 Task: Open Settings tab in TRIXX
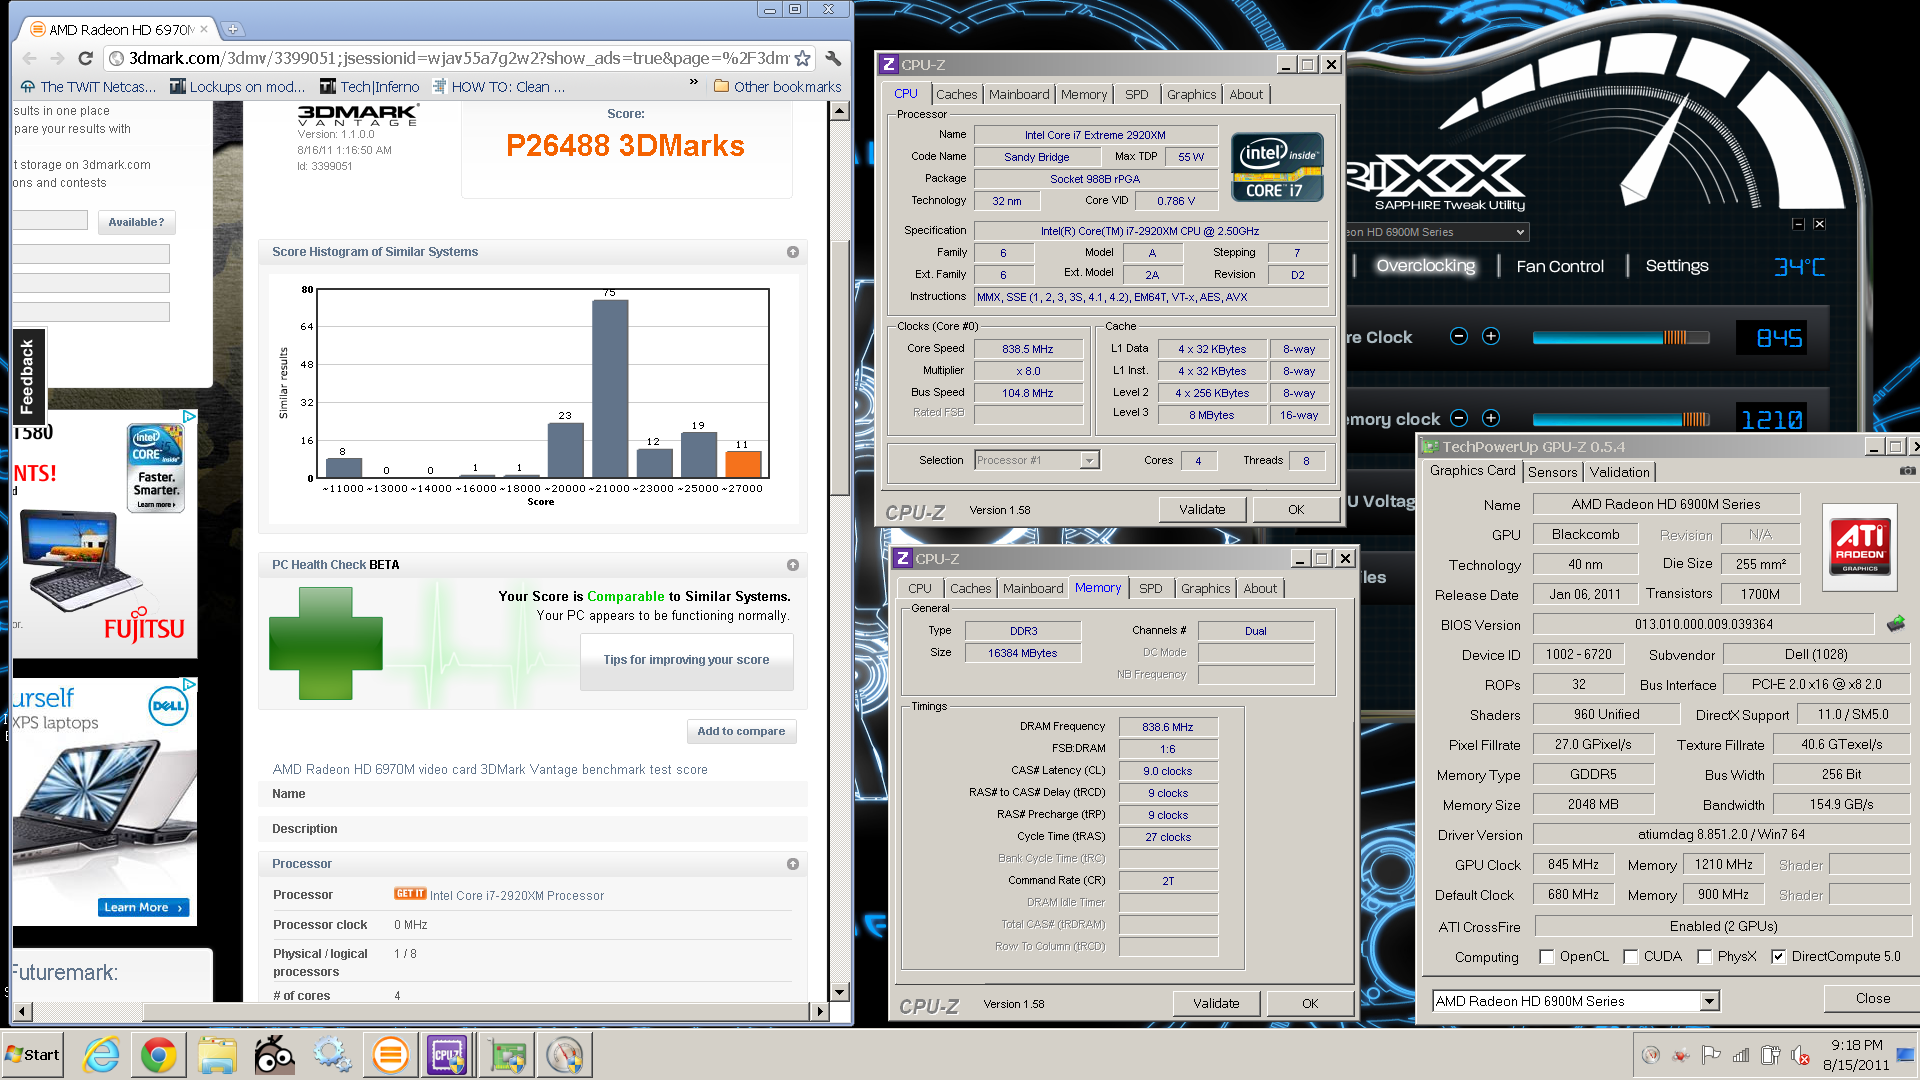click(x=1676, y=266)
